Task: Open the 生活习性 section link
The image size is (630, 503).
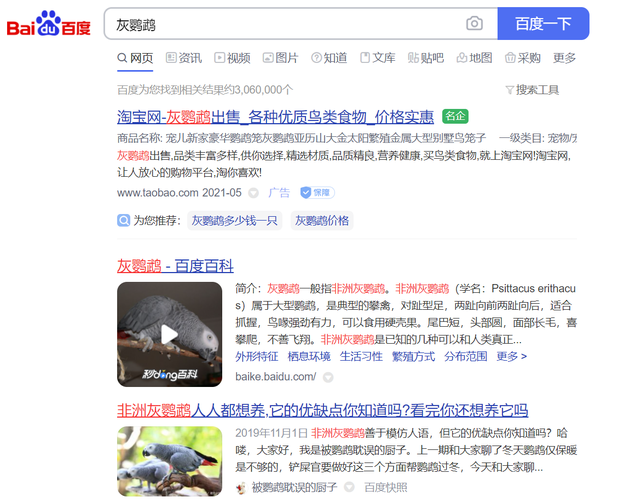Action: 361,356
